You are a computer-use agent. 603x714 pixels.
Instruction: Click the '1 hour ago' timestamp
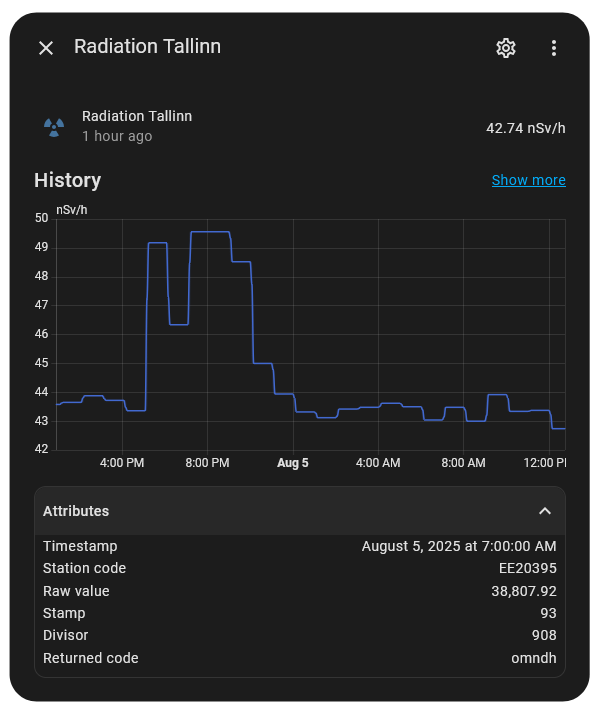pyautogui.click(x=117, y=136)
